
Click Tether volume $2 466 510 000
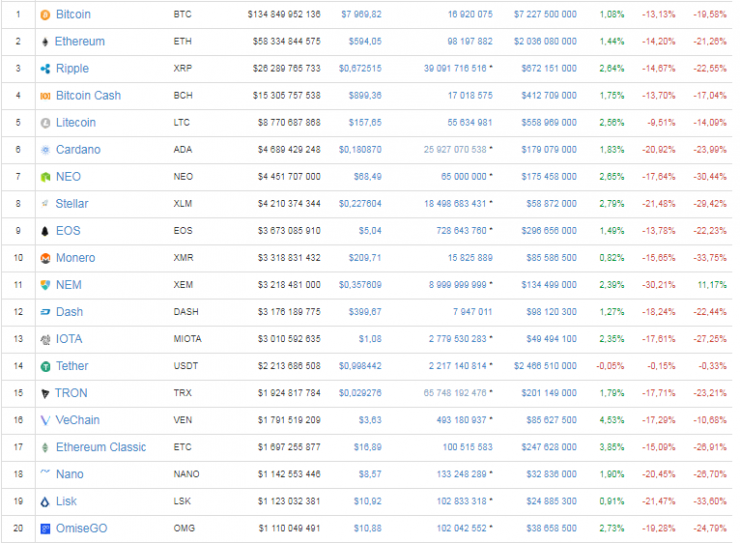tap(545, 366)
